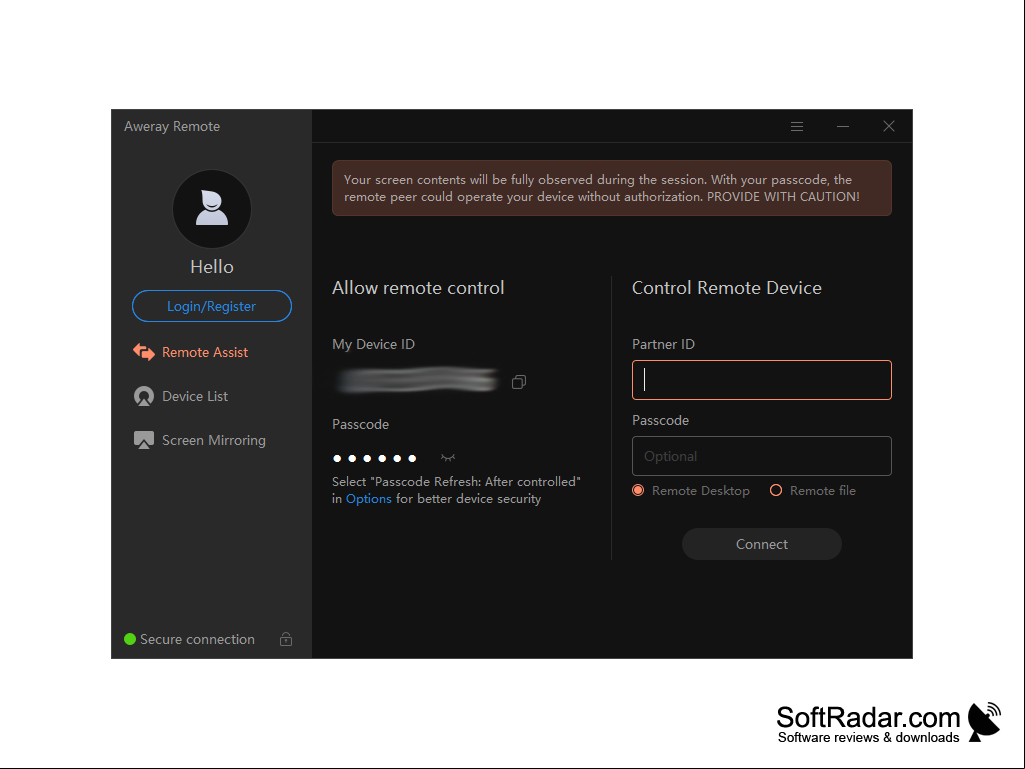Click the Aweray Remote title text
This screenshot has height=769, width=1025.
[x=172, y=126]
